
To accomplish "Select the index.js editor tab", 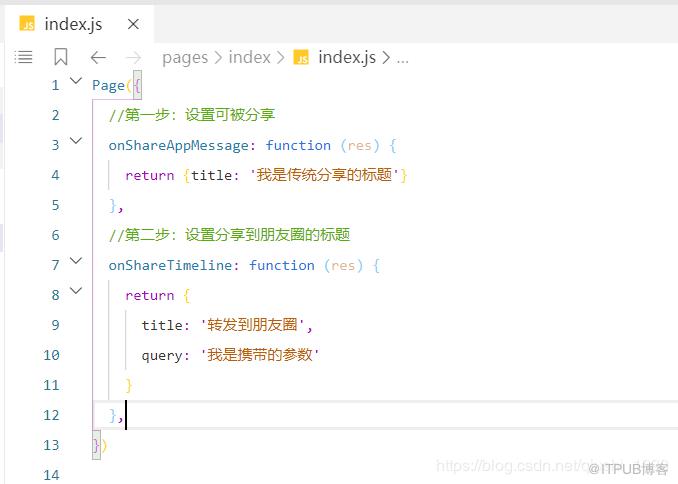I will 79,24.
